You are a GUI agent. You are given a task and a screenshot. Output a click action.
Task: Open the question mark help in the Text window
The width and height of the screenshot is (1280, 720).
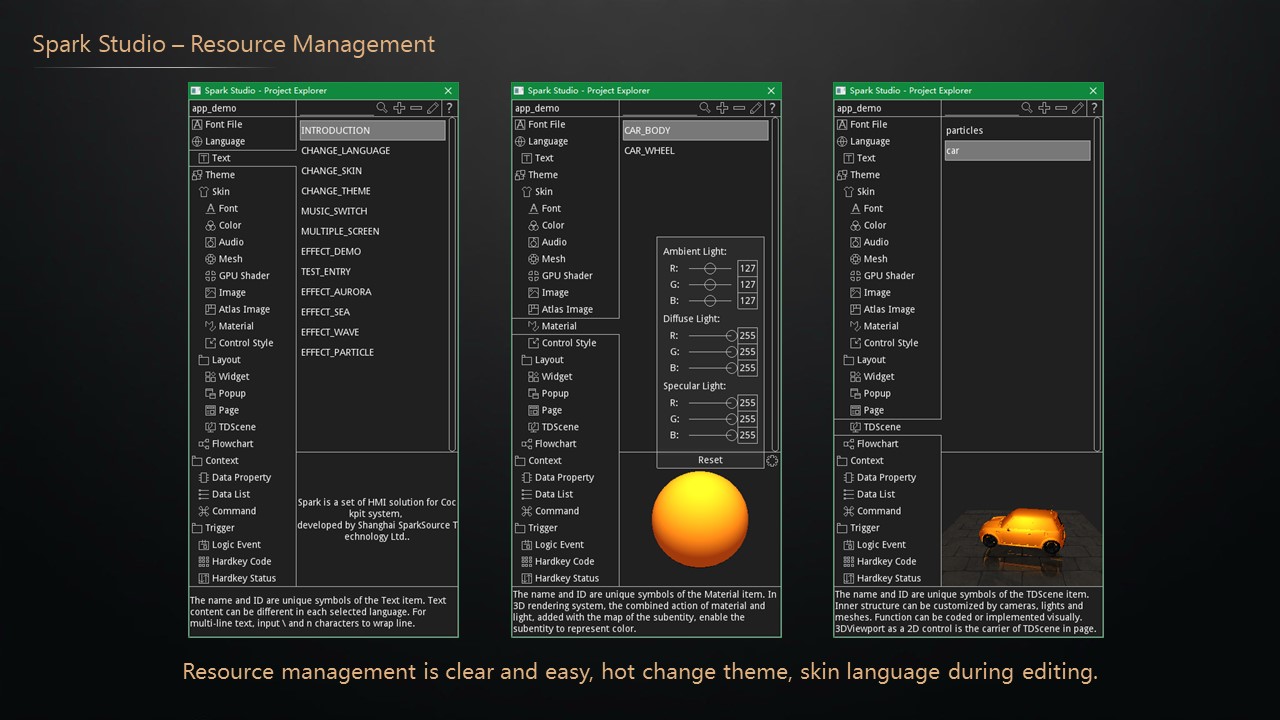(450, 108)
